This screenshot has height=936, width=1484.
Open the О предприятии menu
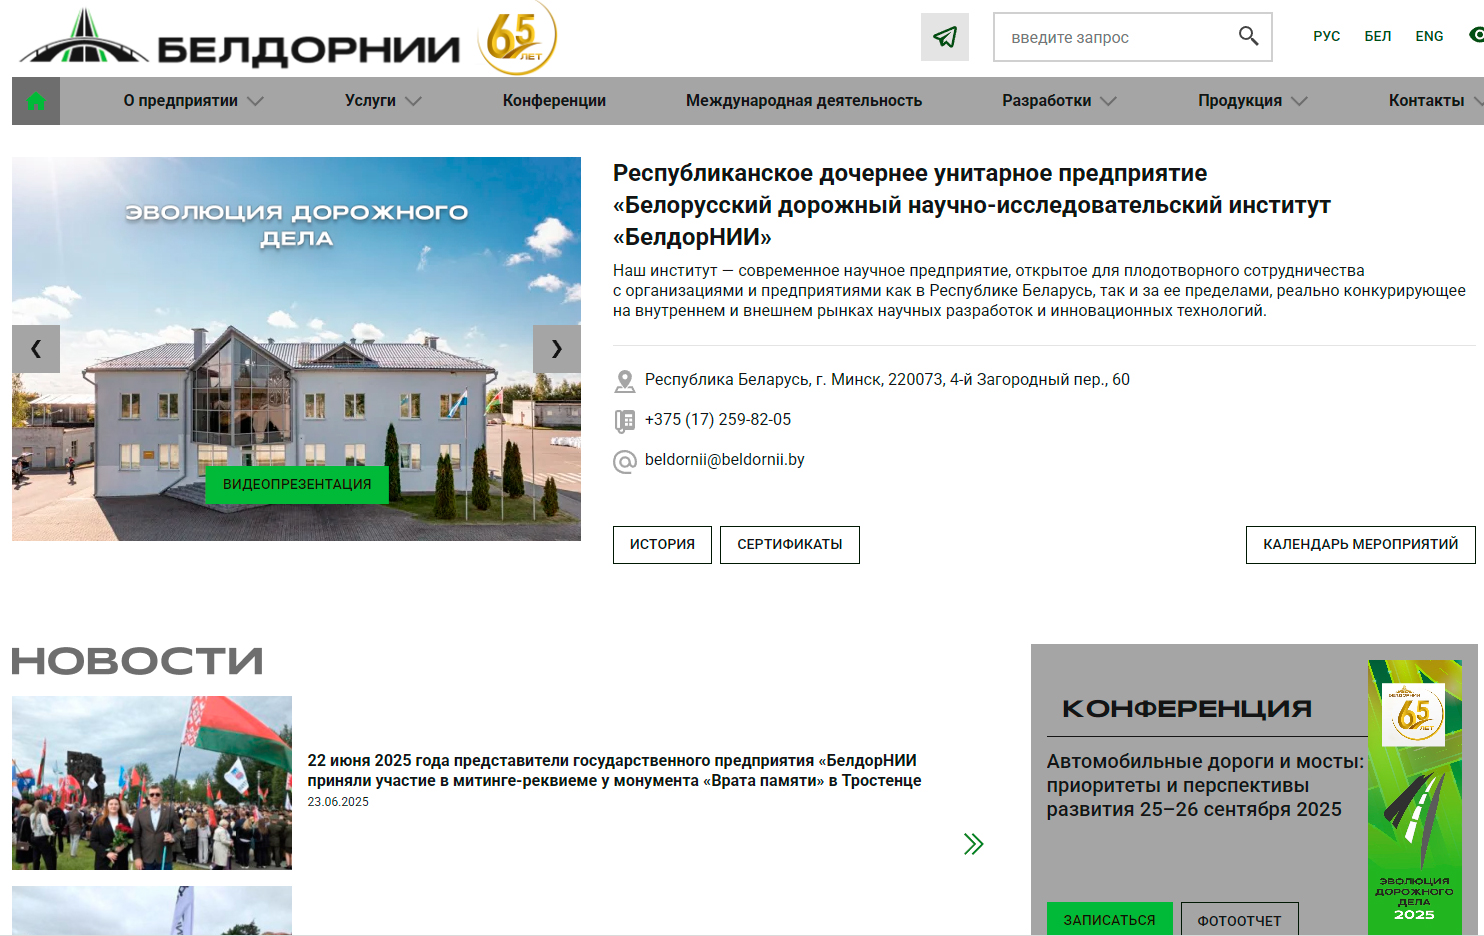(x=181, y=101)
